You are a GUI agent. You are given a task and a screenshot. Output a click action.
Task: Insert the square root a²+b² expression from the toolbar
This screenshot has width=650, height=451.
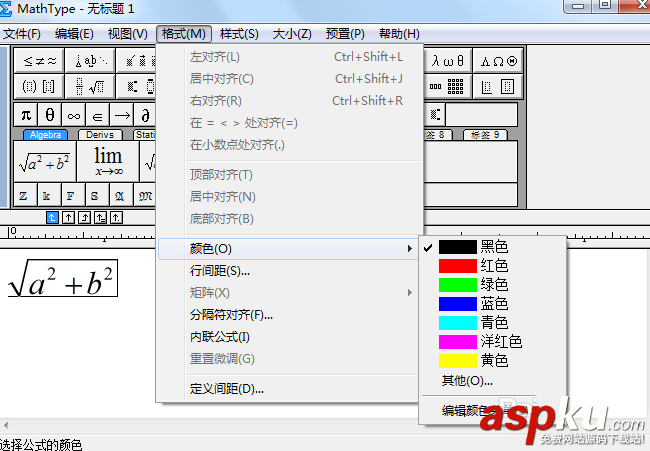click(x=45, y=162)
